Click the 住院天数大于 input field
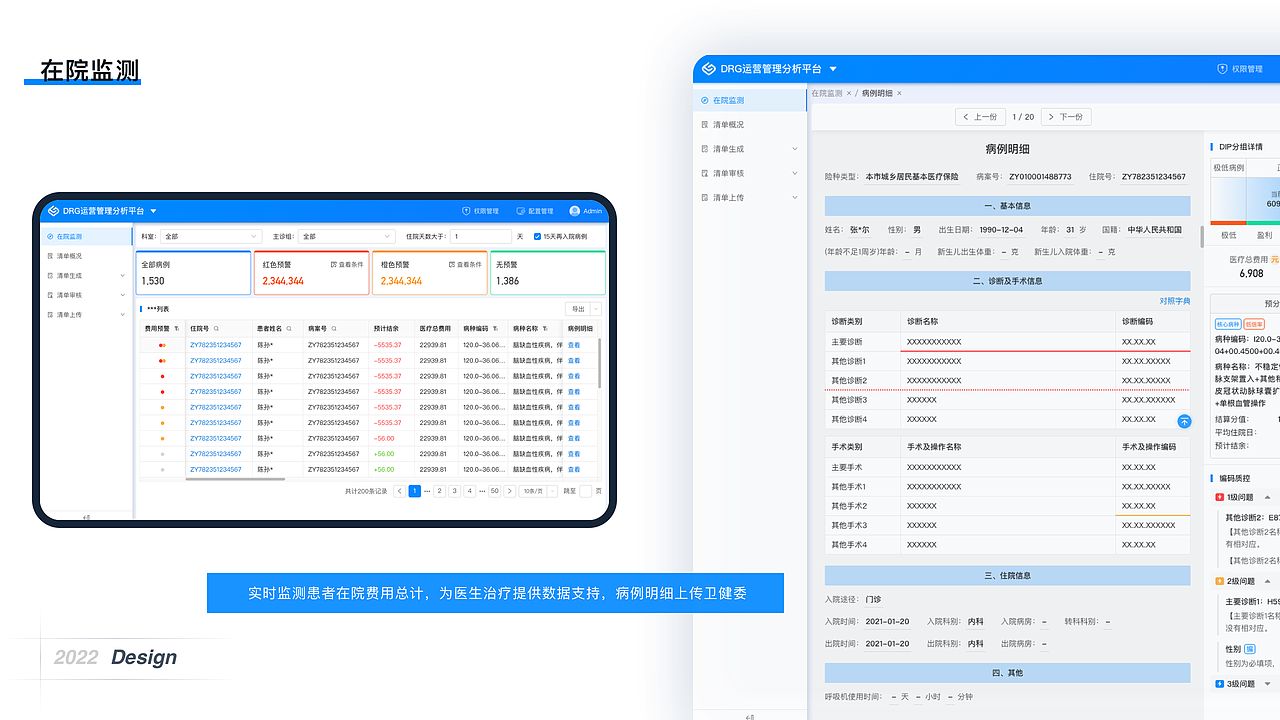 481,236
